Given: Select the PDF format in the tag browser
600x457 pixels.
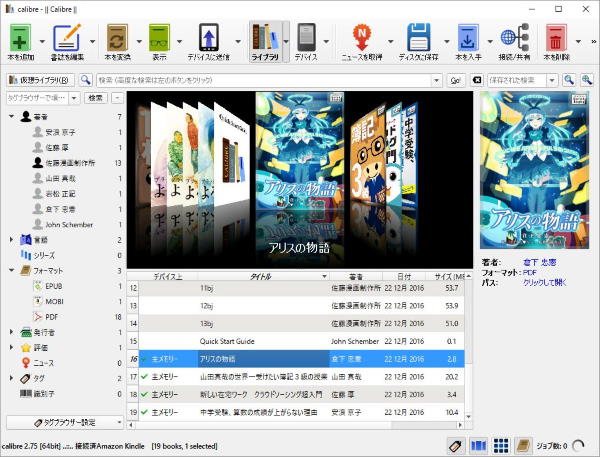Looking at the screenshot, I should pos(52,316).
